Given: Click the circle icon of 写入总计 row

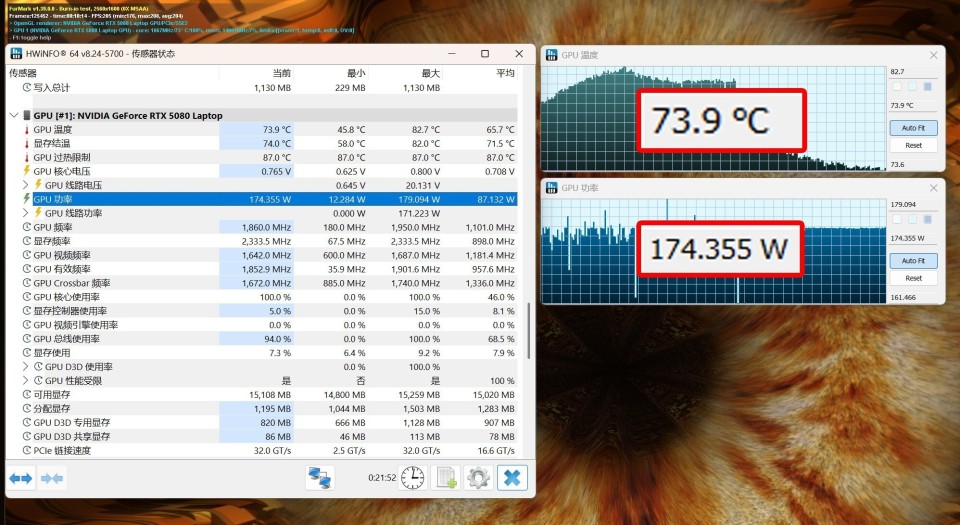Looking at the screenshot, I should 26,88.
